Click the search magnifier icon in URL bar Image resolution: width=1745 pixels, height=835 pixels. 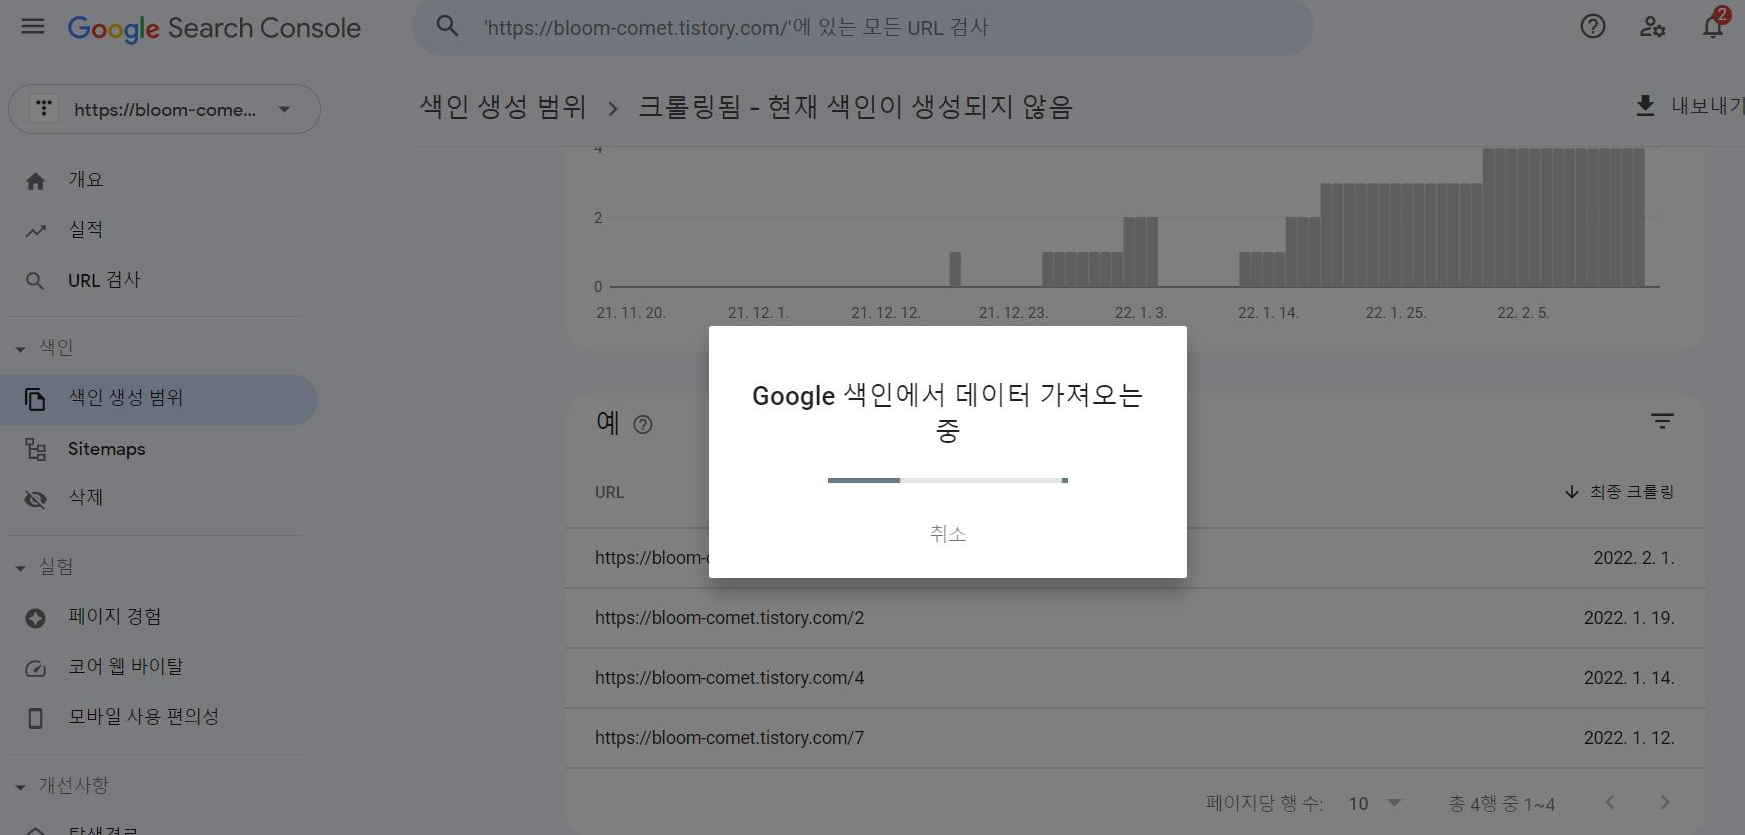click(447, 27)
